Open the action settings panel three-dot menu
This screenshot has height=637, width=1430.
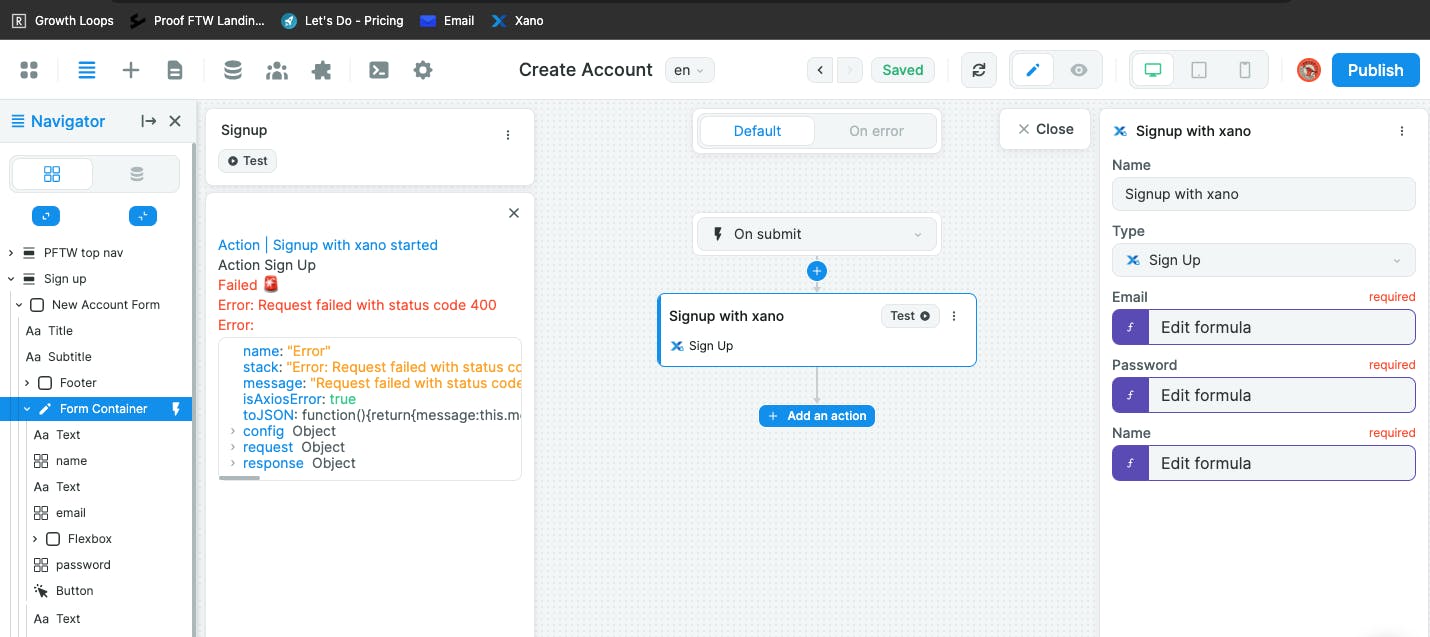[x=1402, y=131]
